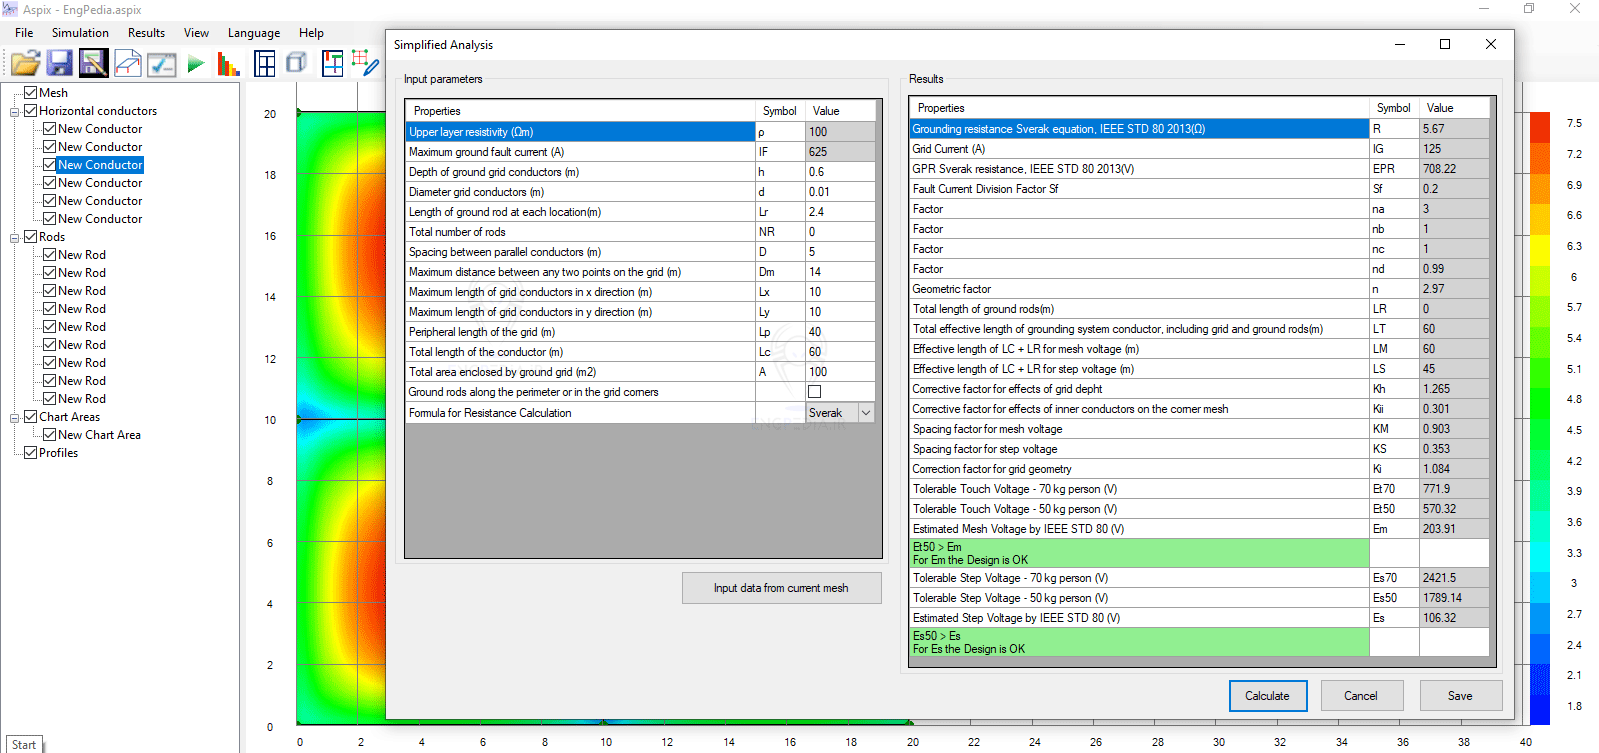This screenshot has width=1599, height=753.
Task: Open the Simulation menu
Action: click(x=80, y=33)
